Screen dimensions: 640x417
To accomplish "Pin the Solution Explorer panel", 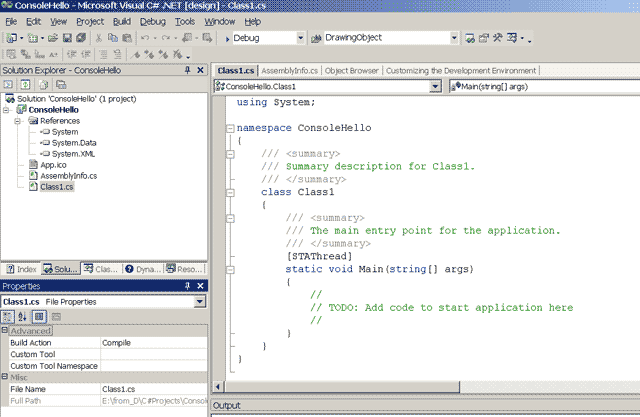I will pyautogui.click(x=187, y=70).
